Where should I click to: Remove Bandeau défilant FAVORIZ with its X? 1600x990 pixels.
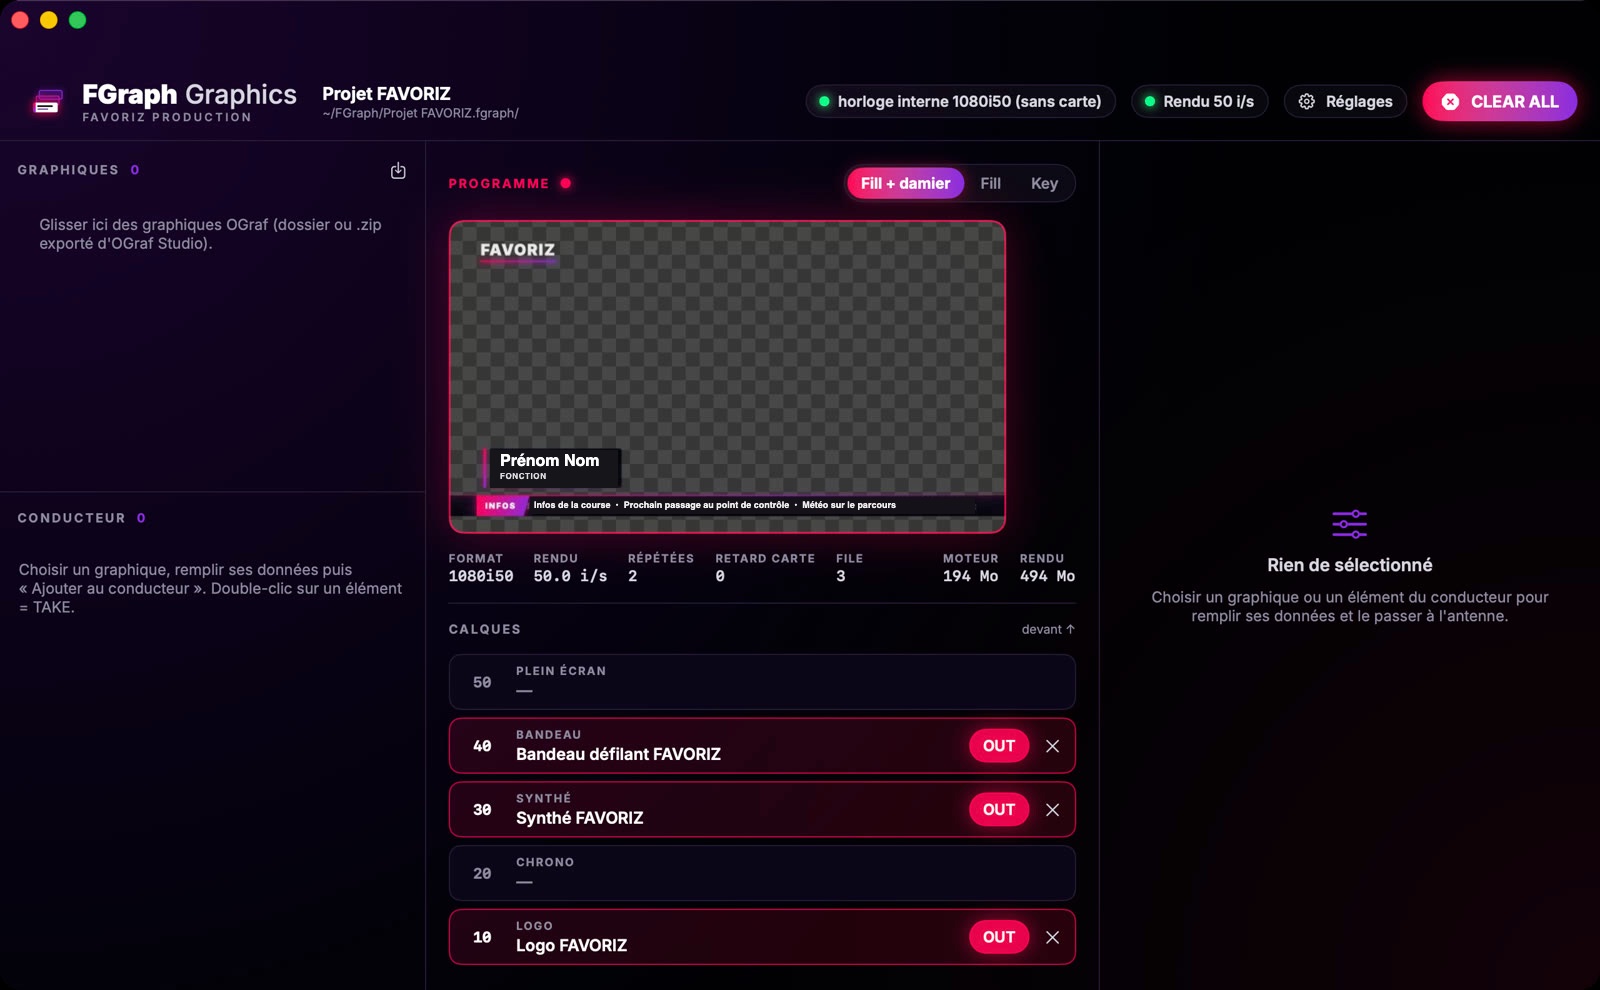(x=1052, y=746)
